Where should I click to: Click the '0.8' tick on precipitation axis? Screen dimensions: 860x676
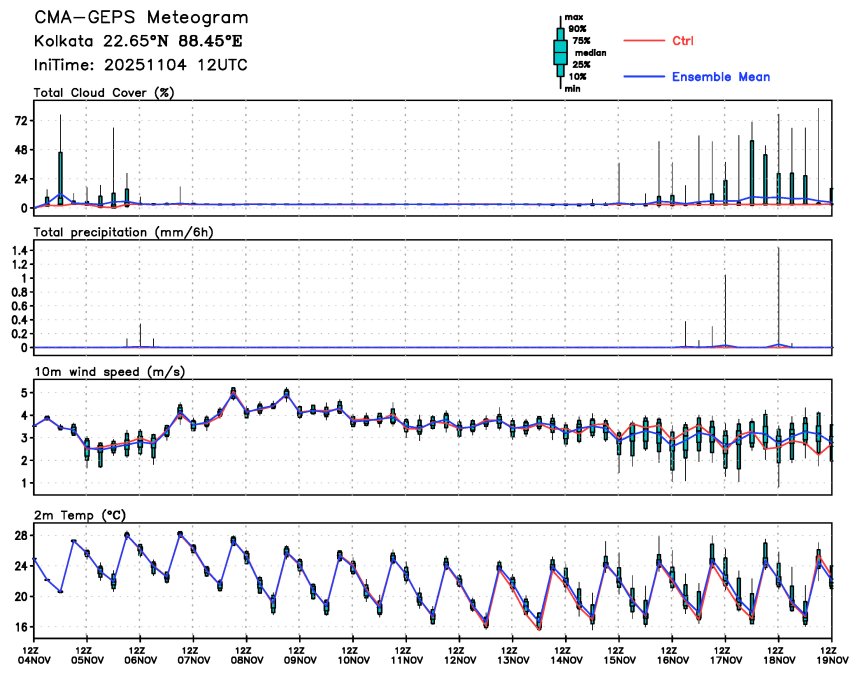19,292
